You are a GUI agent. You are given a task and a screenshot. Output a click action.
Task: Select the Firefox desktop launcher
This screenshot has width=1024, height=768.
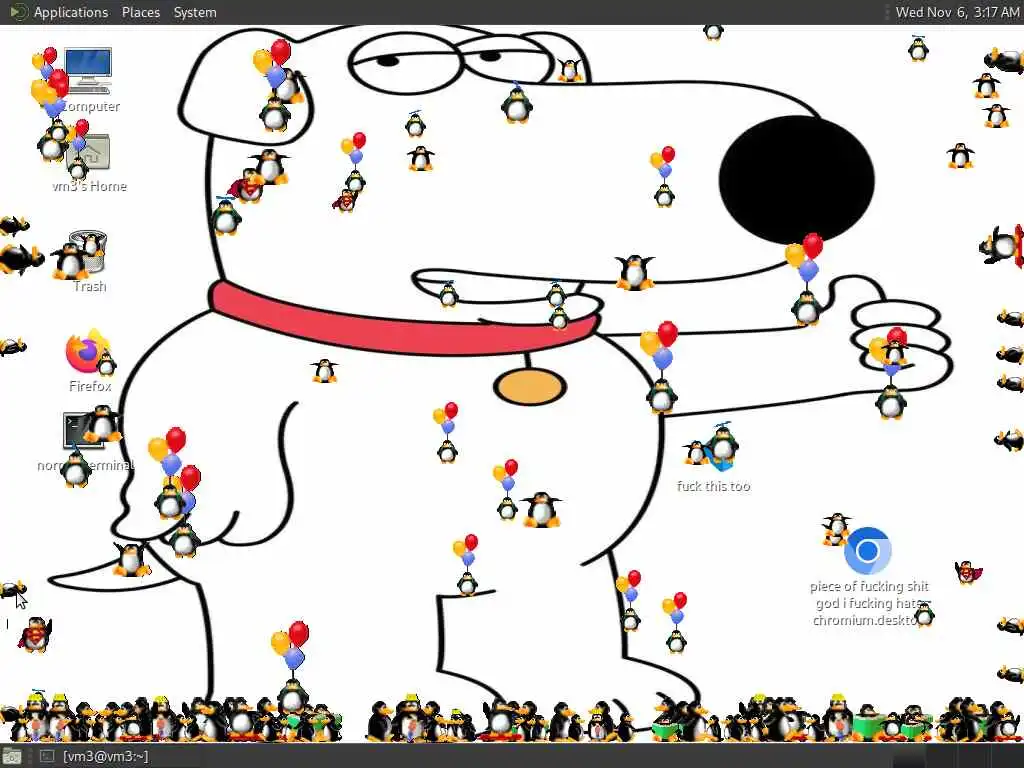tap(87, 351)
